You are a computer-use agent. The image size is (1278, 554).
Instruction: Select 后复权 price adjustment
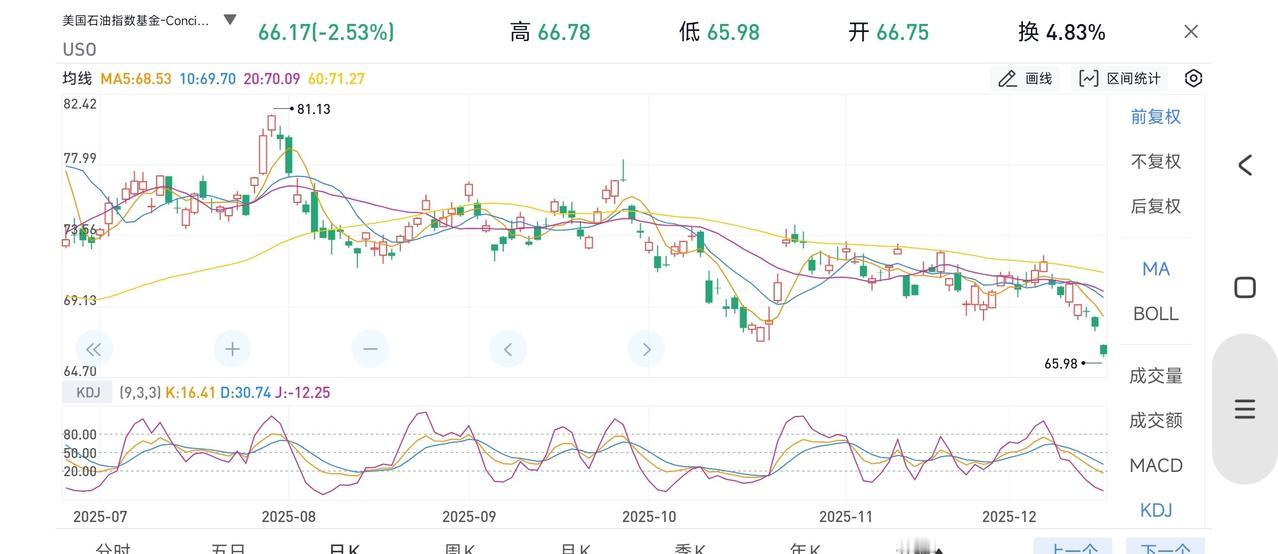[x=1156, y=206]
